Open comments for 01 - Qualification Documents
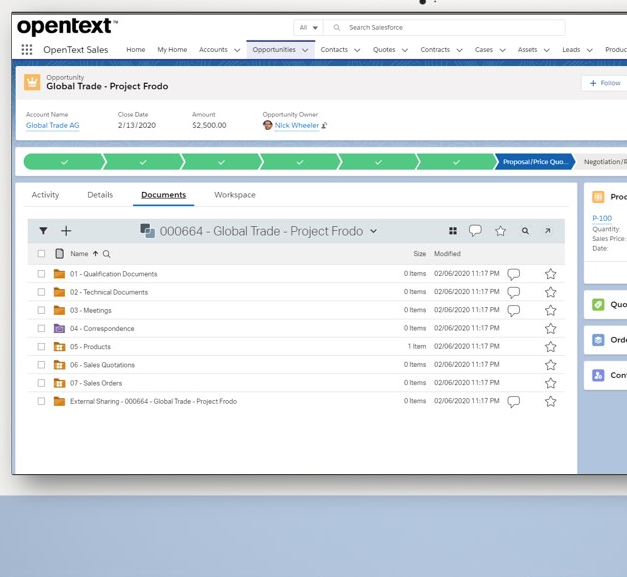 pos(513,274)
